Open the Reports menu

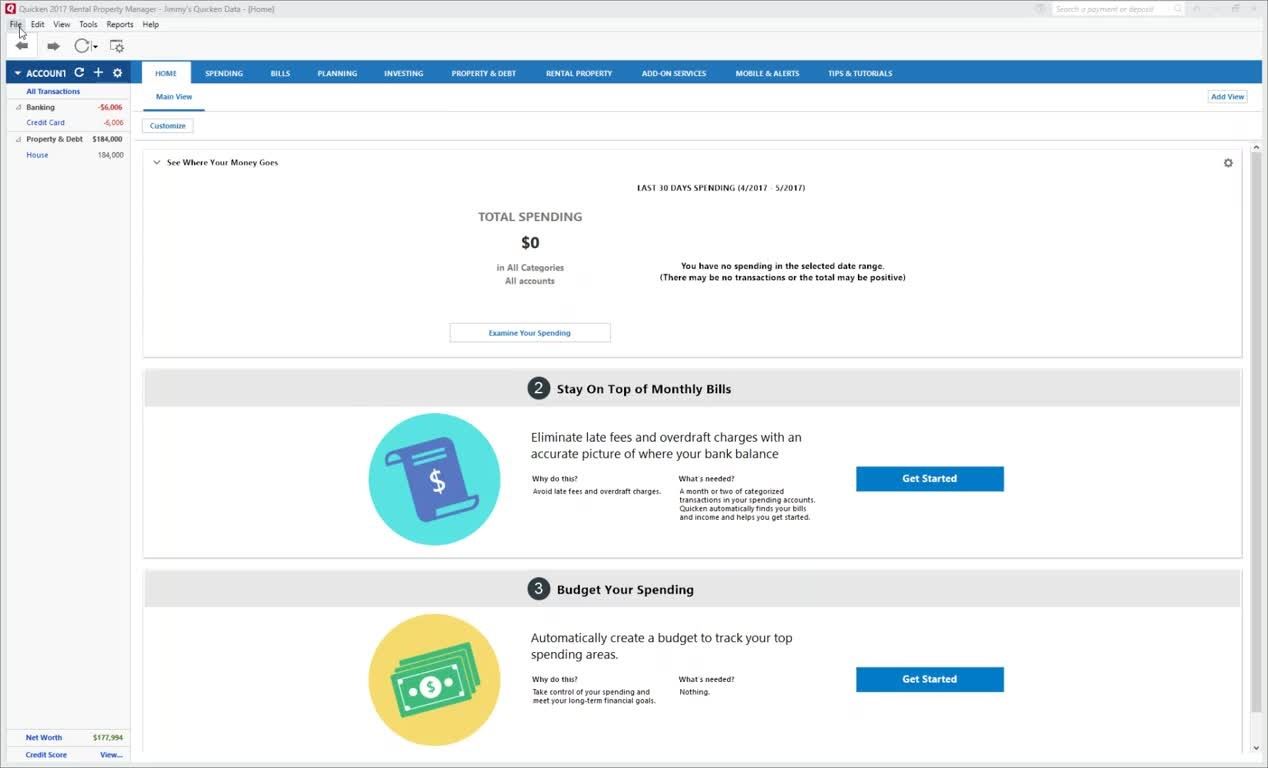(119, 24)
